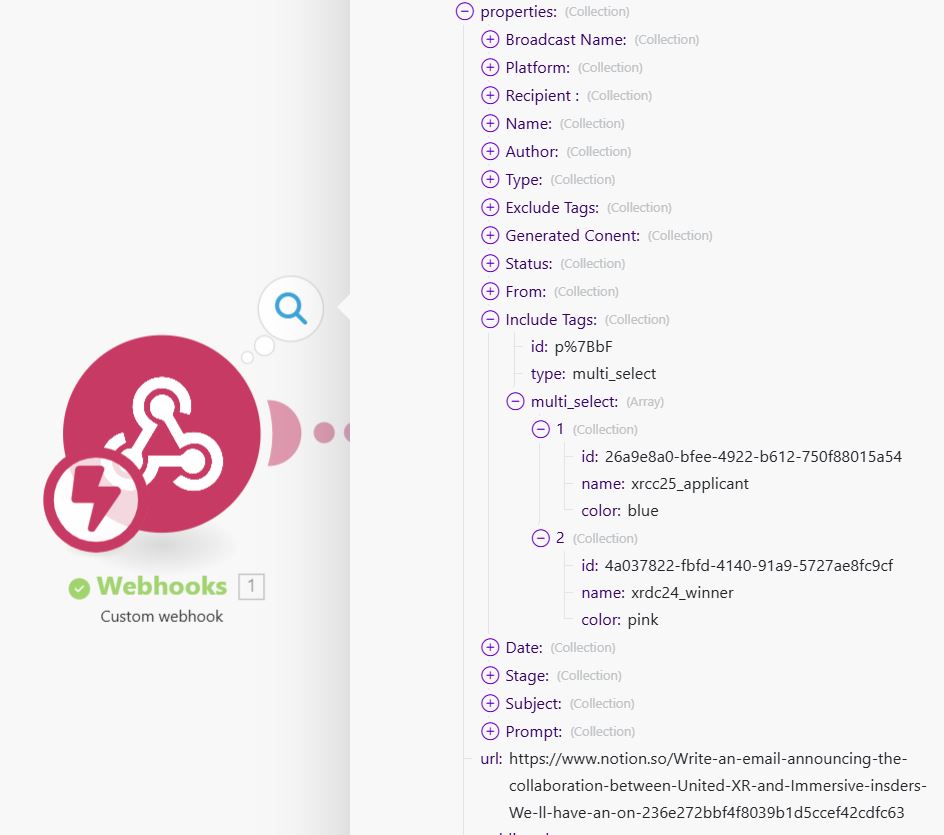Select color value blue
This screenshot has width=944, height=835.
point(643,511)
